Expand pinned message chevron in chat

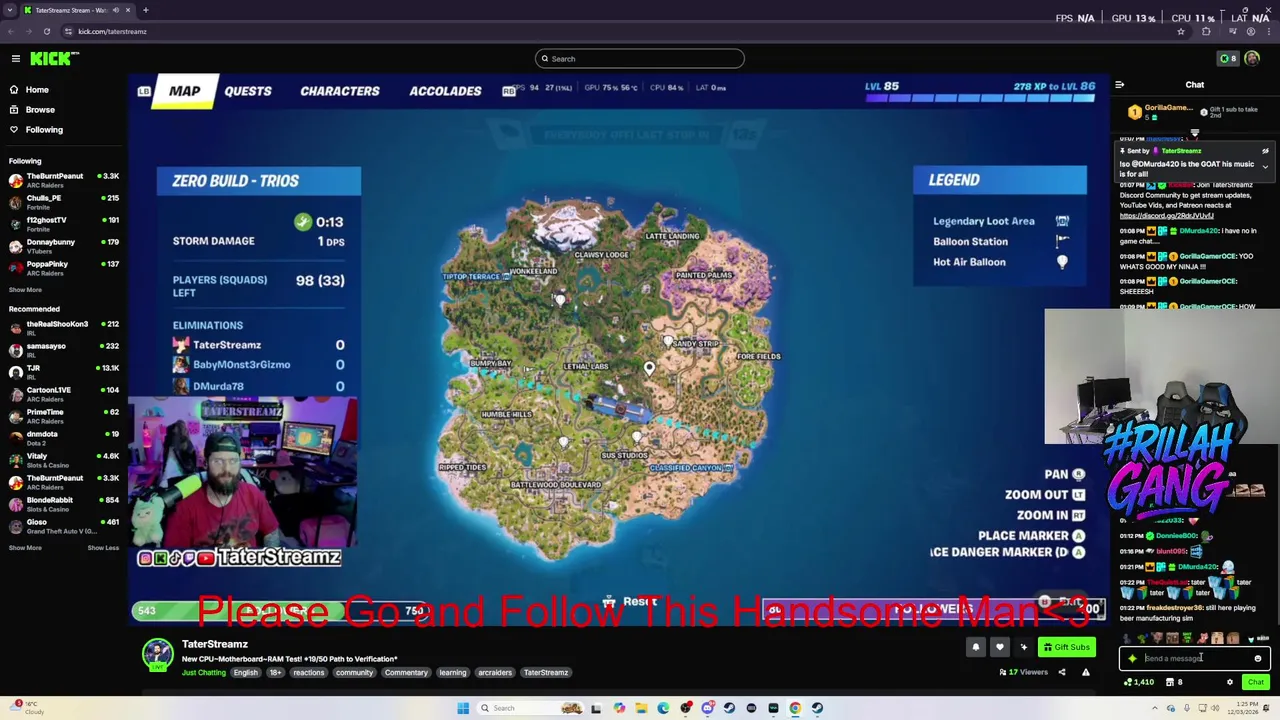pyautogui.click(x=1265, y=166)
